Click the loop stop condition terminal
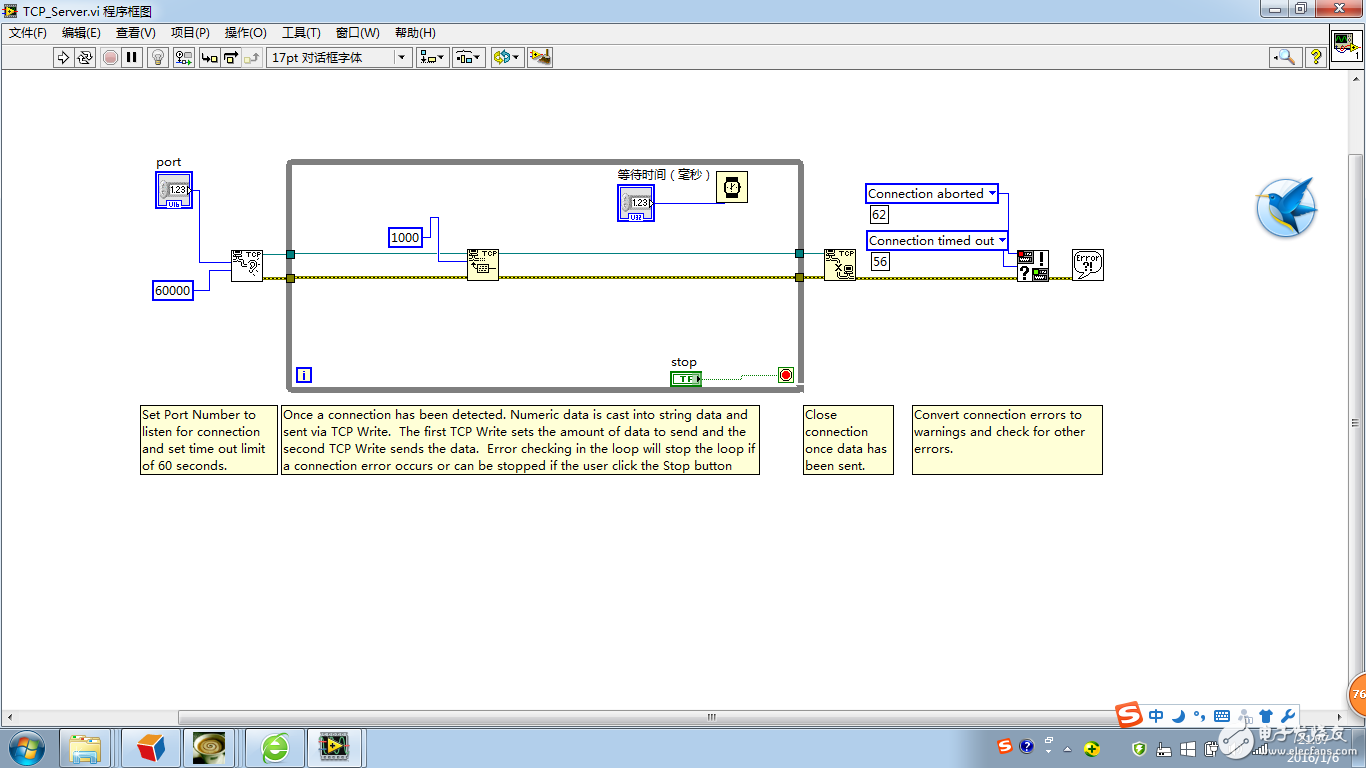 coord(786,375)
